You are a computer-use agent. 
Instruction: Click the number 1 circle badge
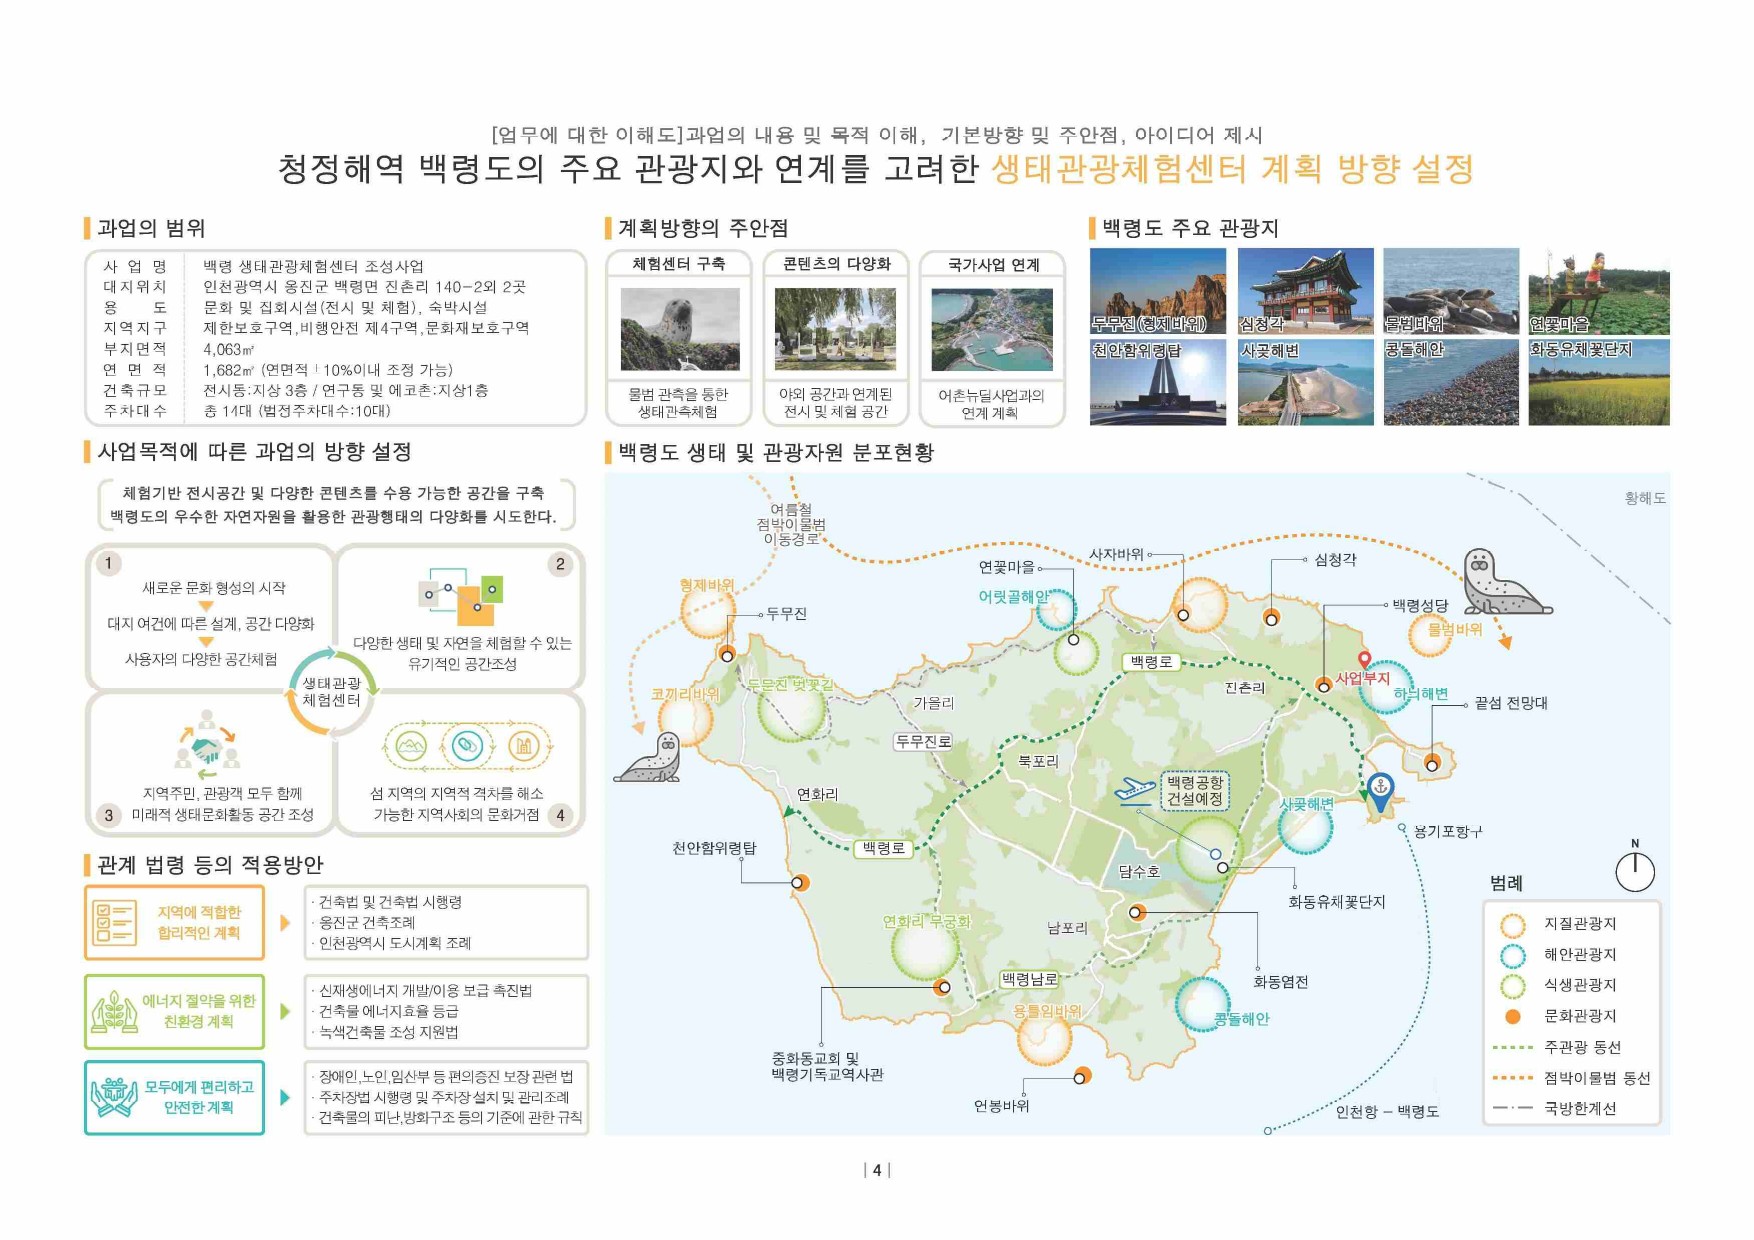(x=109, y=563)
